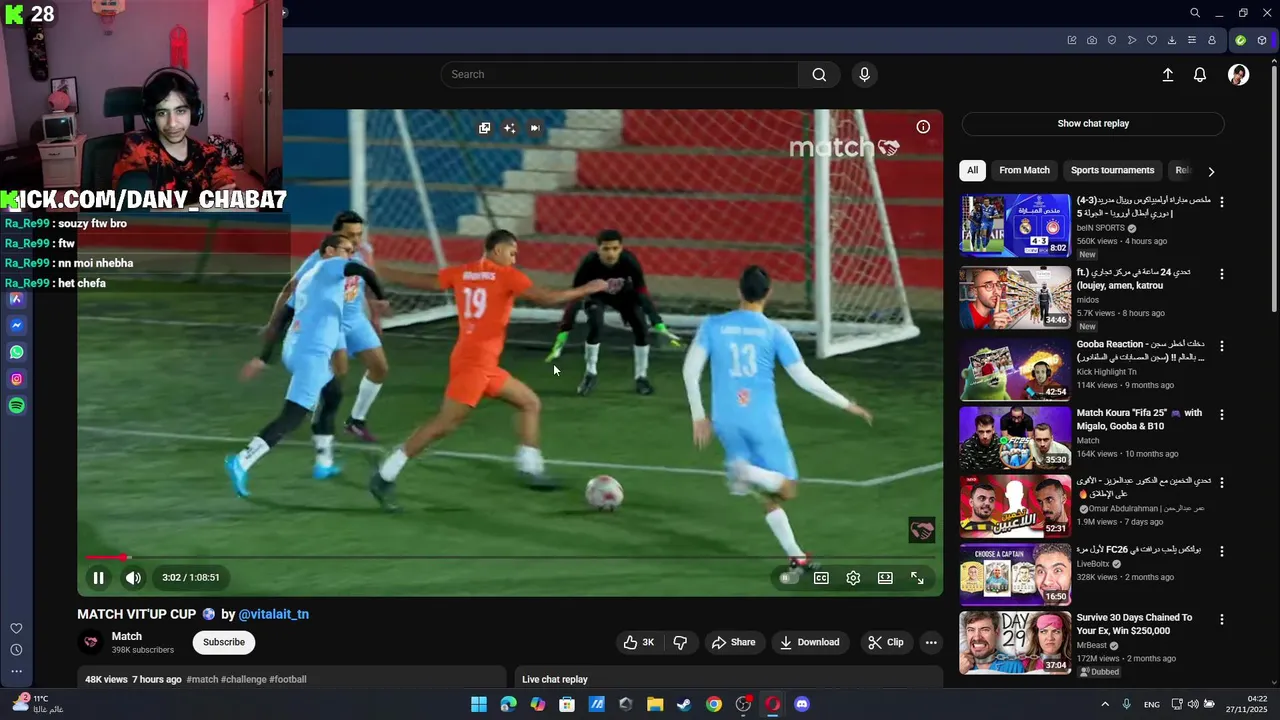This screenshot has width=1280, height=720.
Task: Switch to theater mode
Action: pyautogui.click(x=885, y=578)
